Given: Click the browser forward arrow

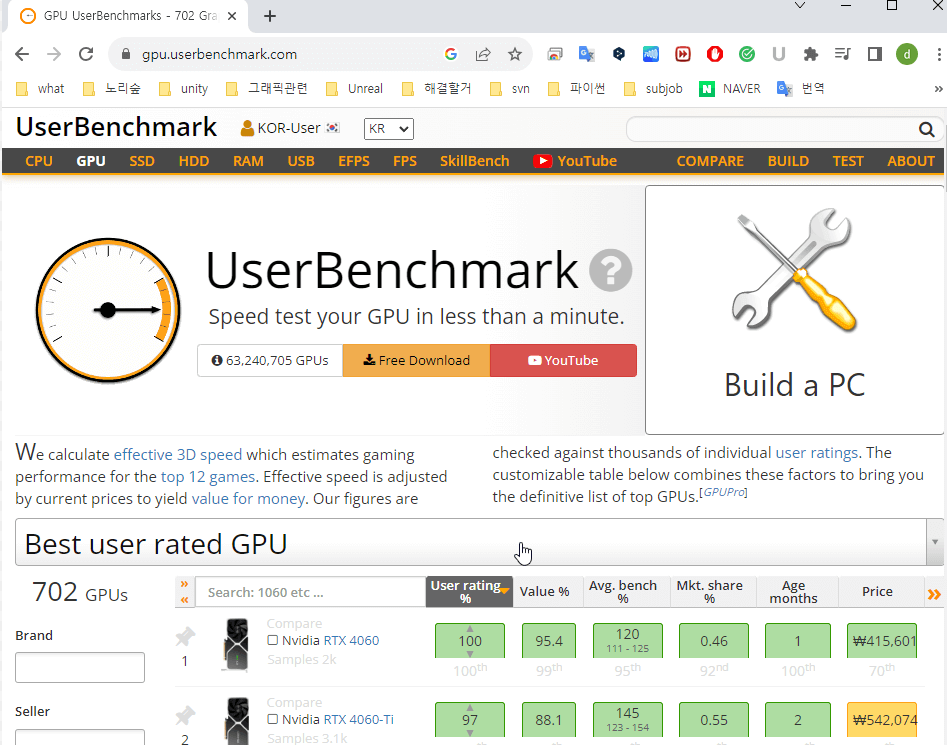Looking at the screenshot, I should pos(54,54).
